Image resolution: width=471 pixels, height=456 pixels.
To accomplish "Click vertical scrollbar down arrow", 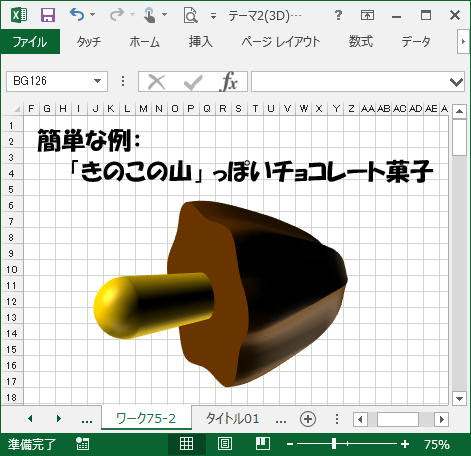I will coord(459,398).
